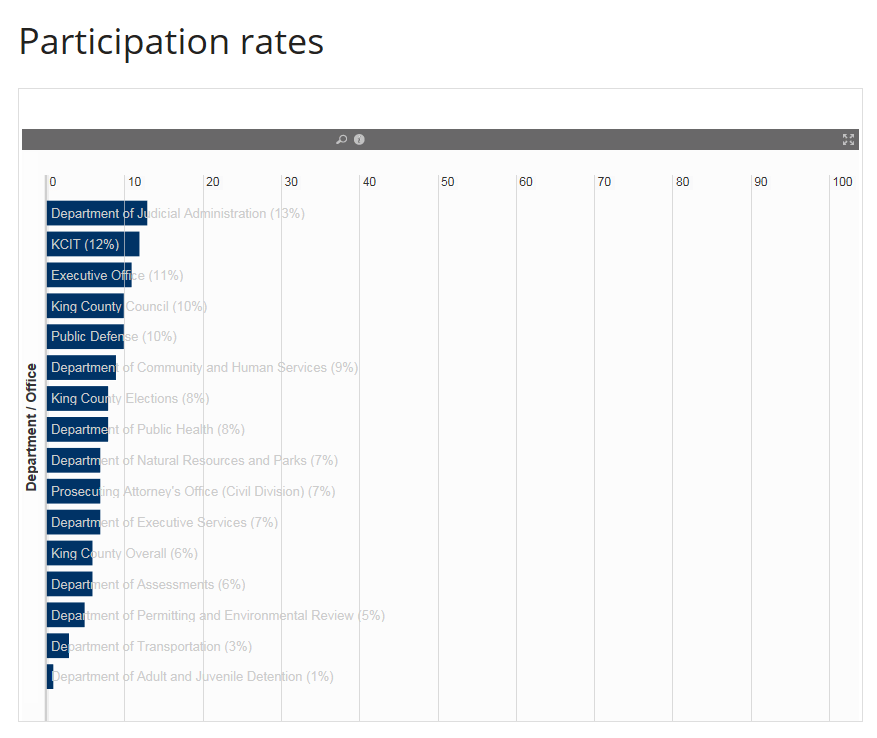The image size is (877, 738).
Task: Select the Public Defense bar
Action: 85,337
